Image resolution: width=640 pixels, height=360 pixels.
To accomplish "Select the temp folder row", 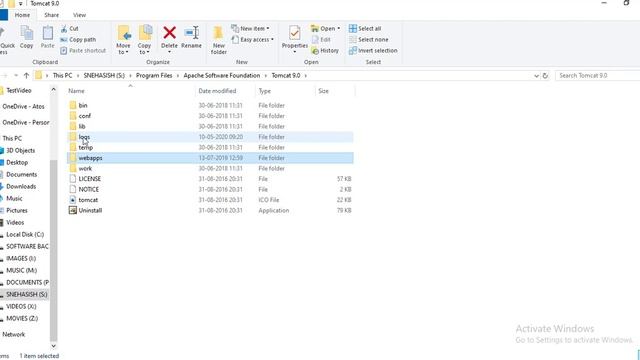I will pos(210,147).
